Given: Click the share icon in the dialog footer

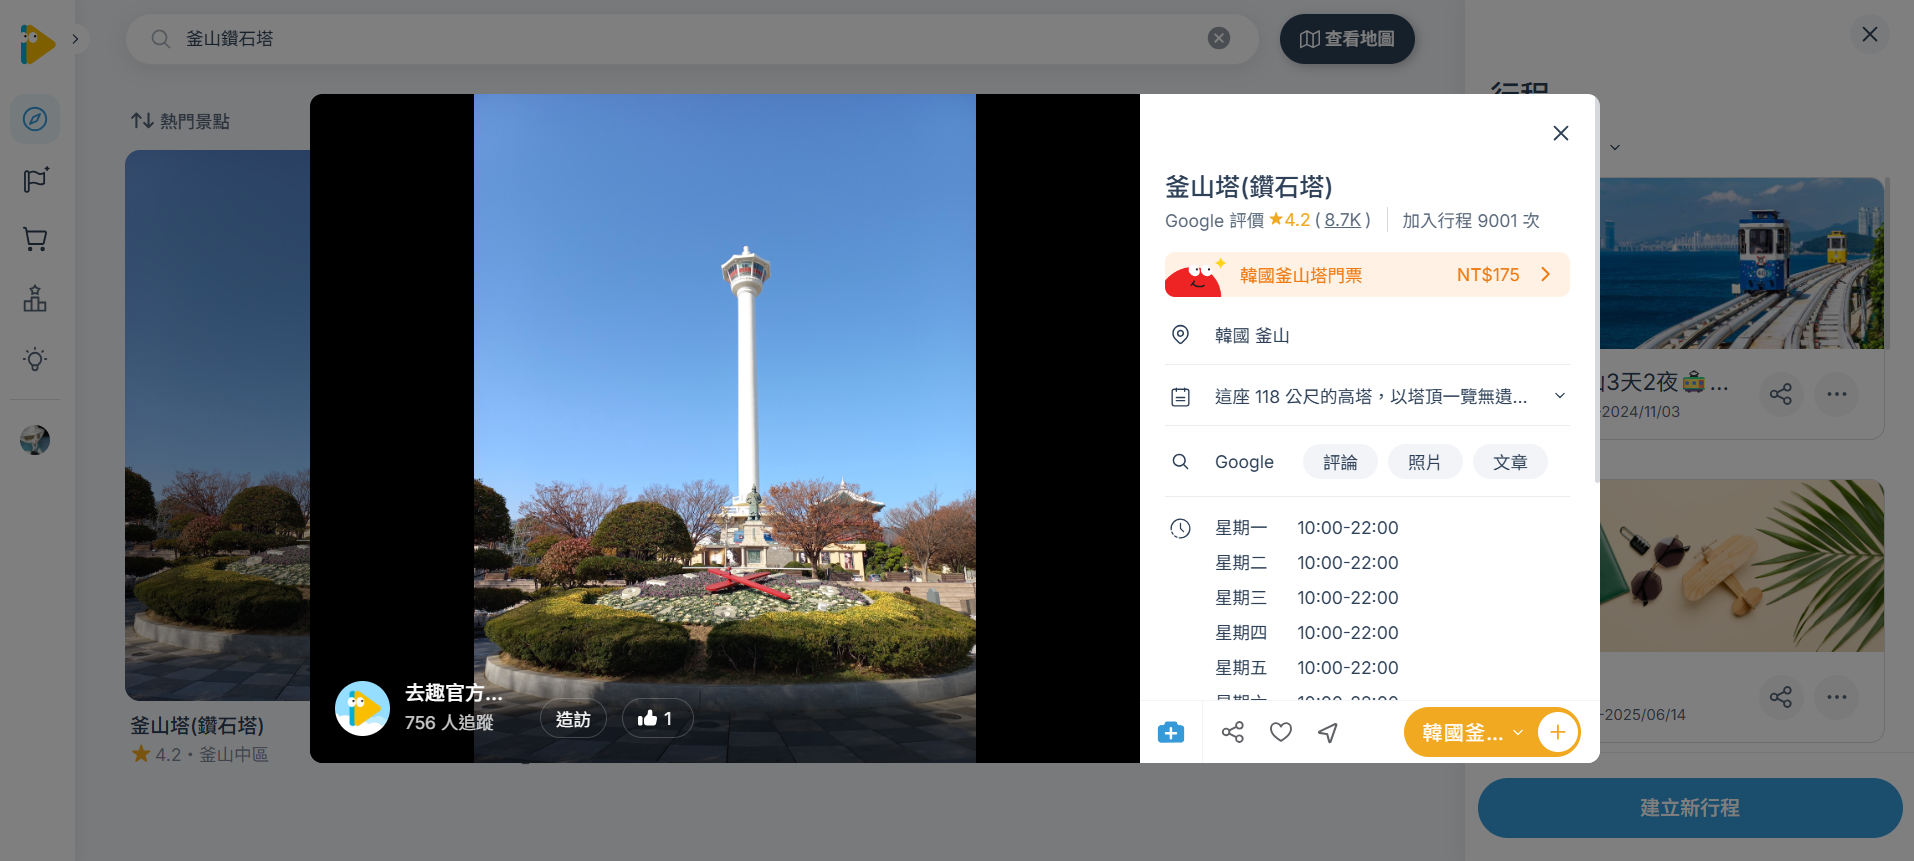Looking at the screenshot, I should (1233, 733).
